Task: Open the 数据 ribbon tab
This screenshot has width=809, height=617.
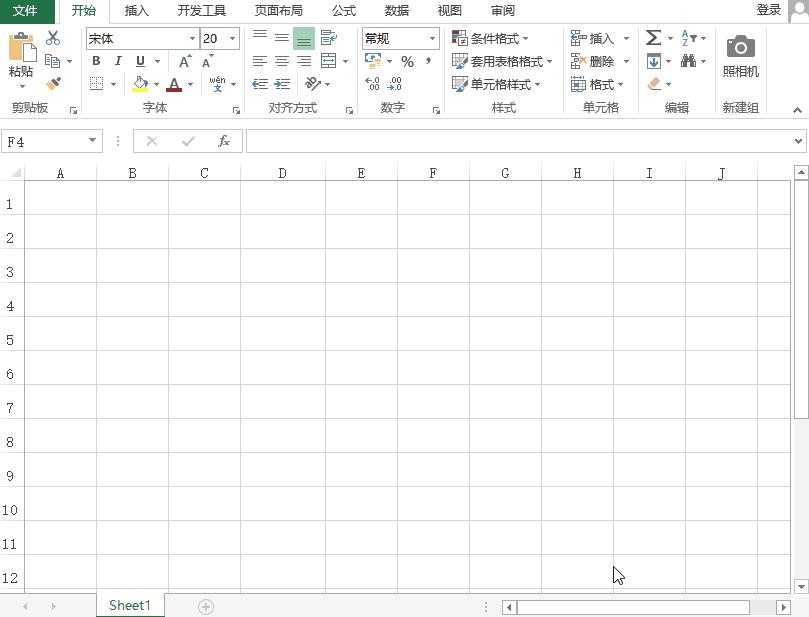Action: pyautogui.click(x=395, y=11)
